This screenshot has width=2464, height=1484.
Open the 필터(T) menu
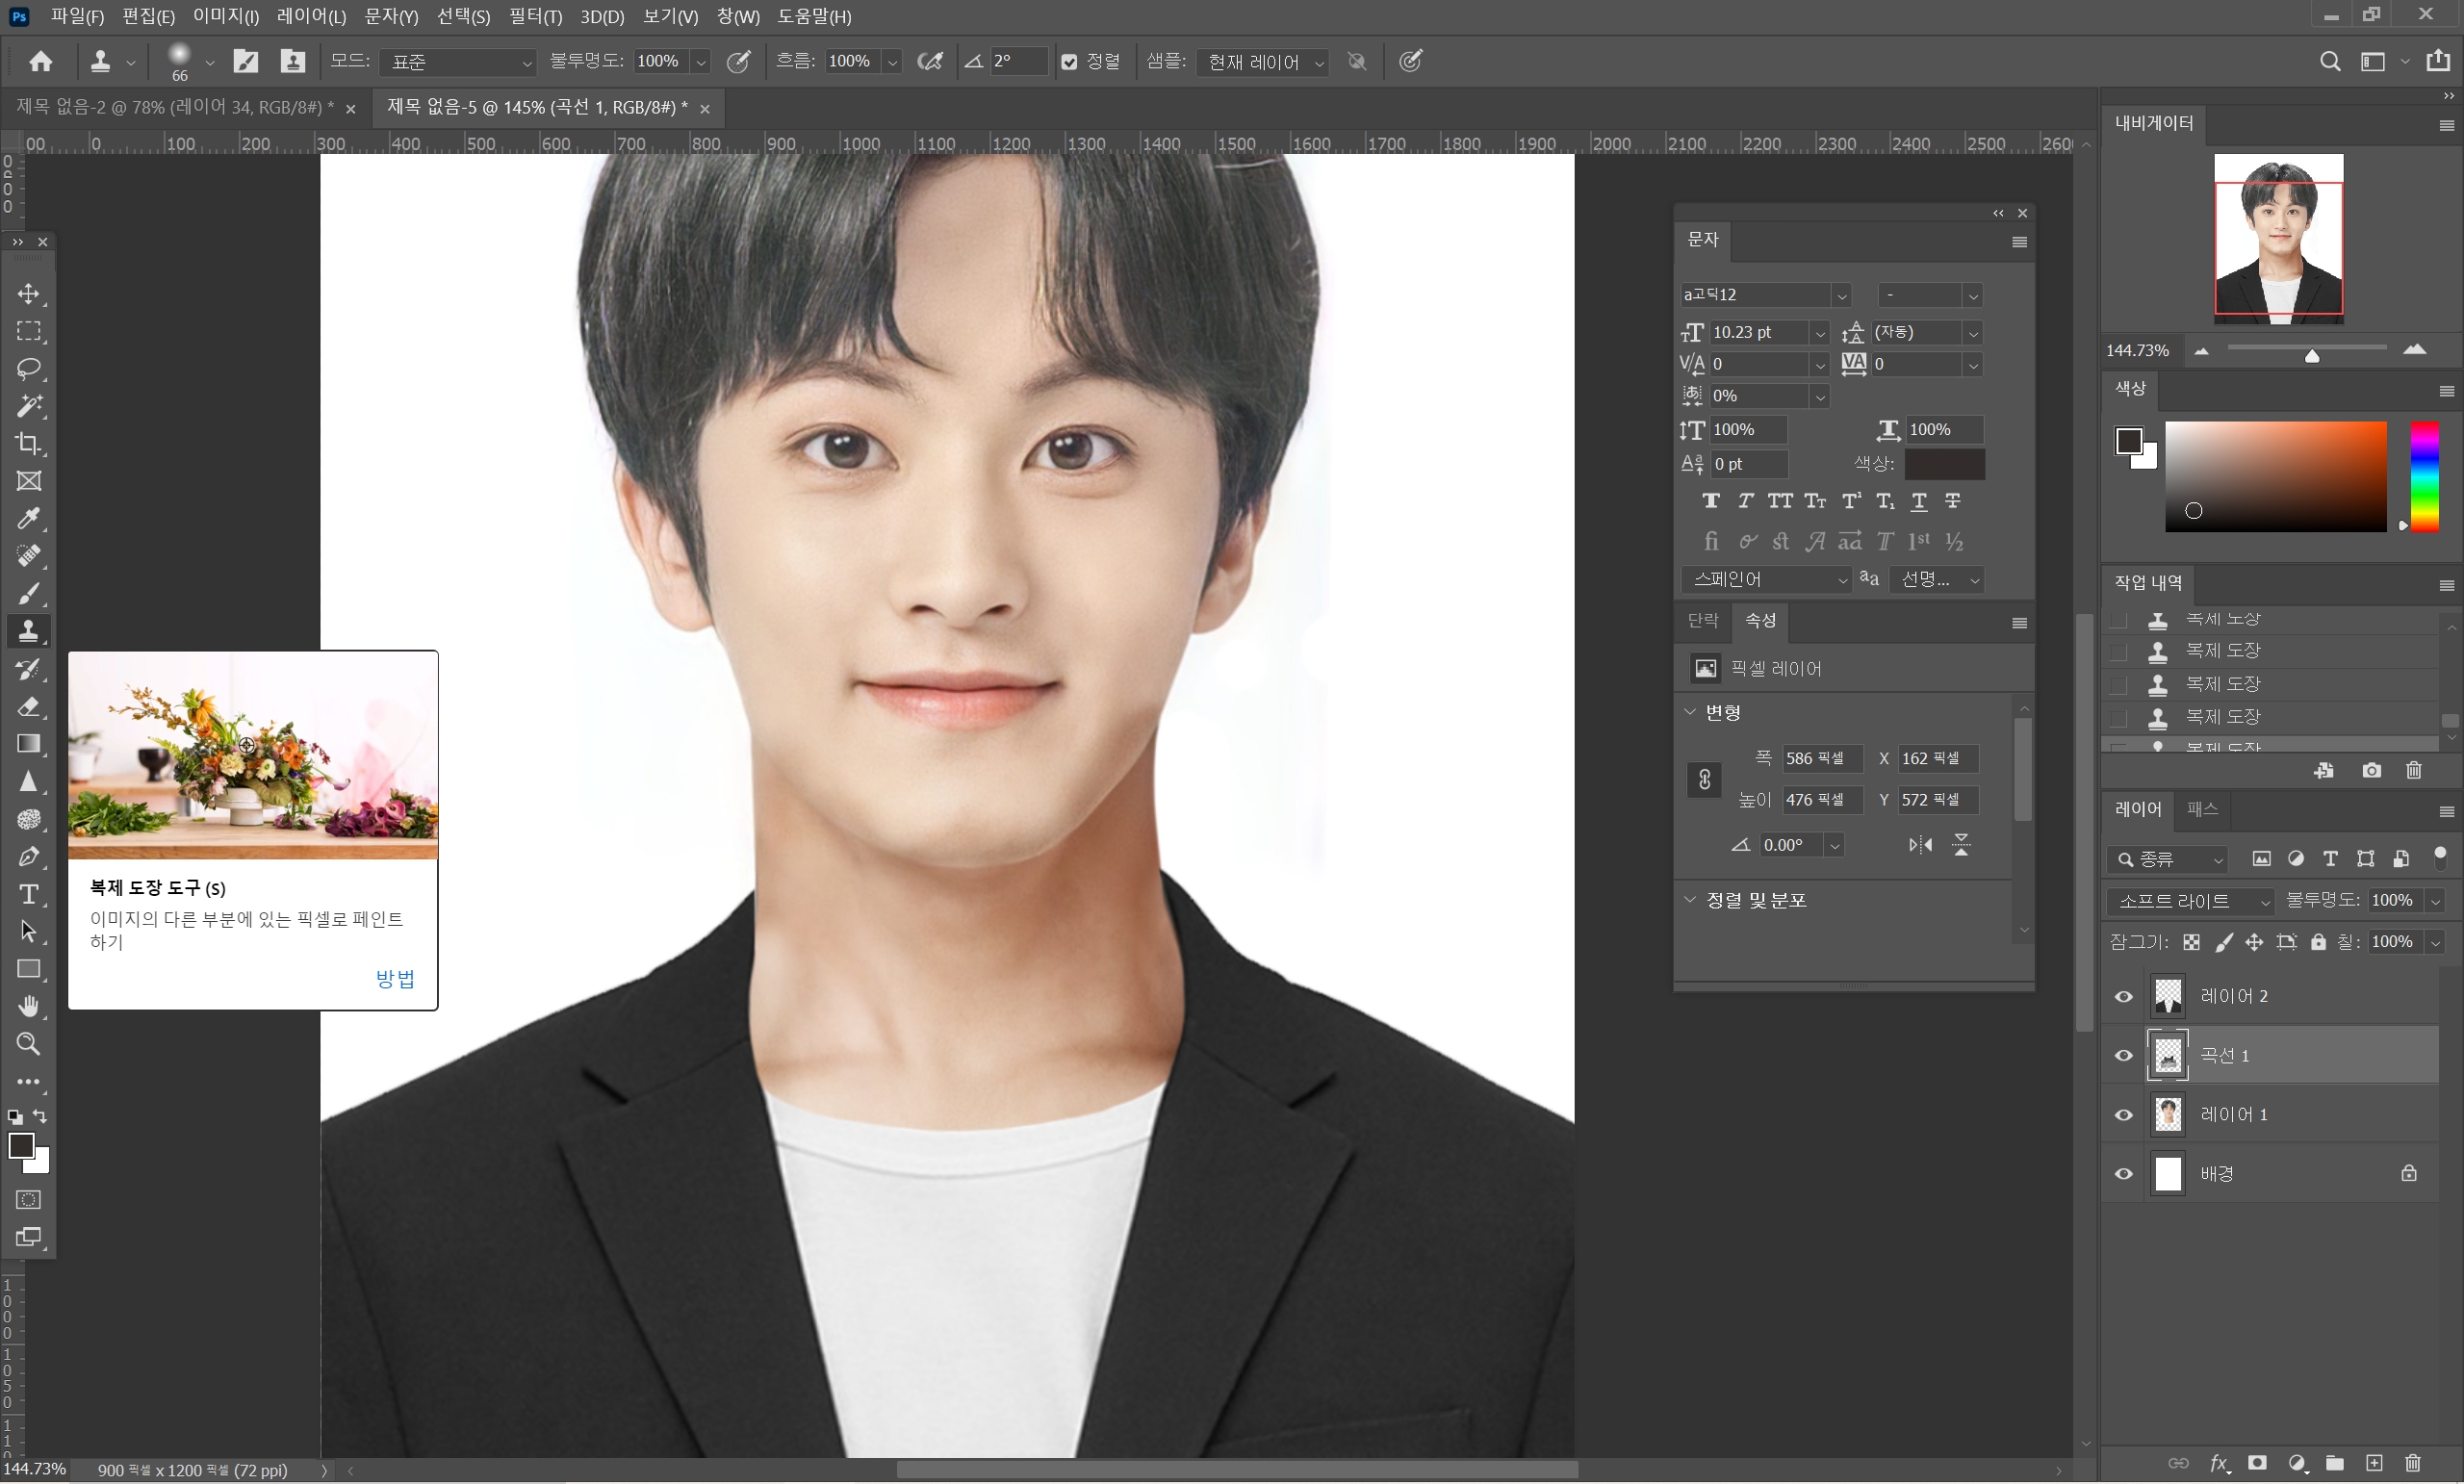tap(535, 16)
